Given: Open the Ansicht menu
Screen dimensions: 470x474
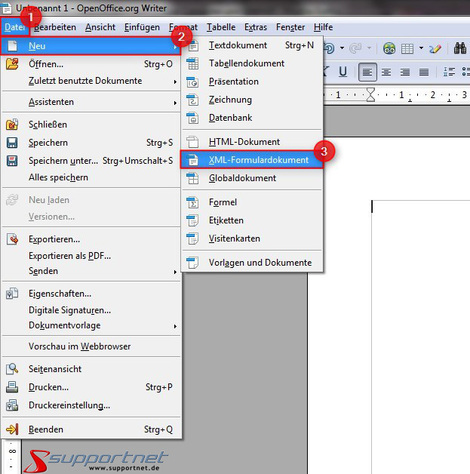Looking at the screenshot, I should click(100, 27).
